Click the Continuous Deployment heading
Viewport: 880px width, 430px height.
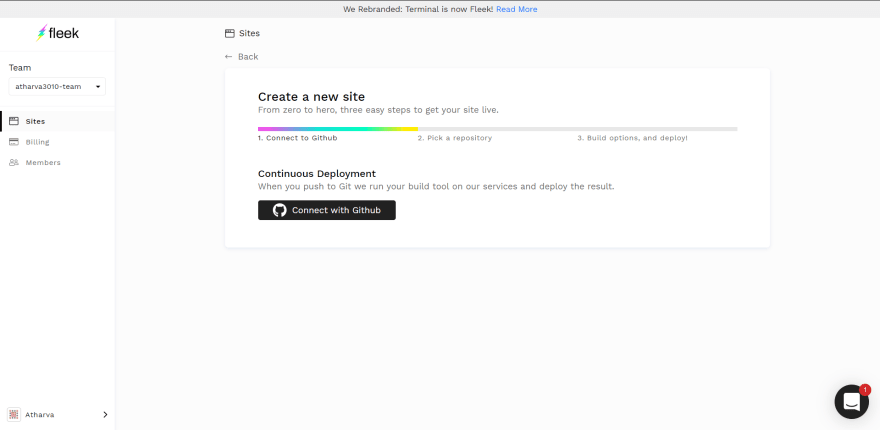pyautogui.click(x=317, y=173)
